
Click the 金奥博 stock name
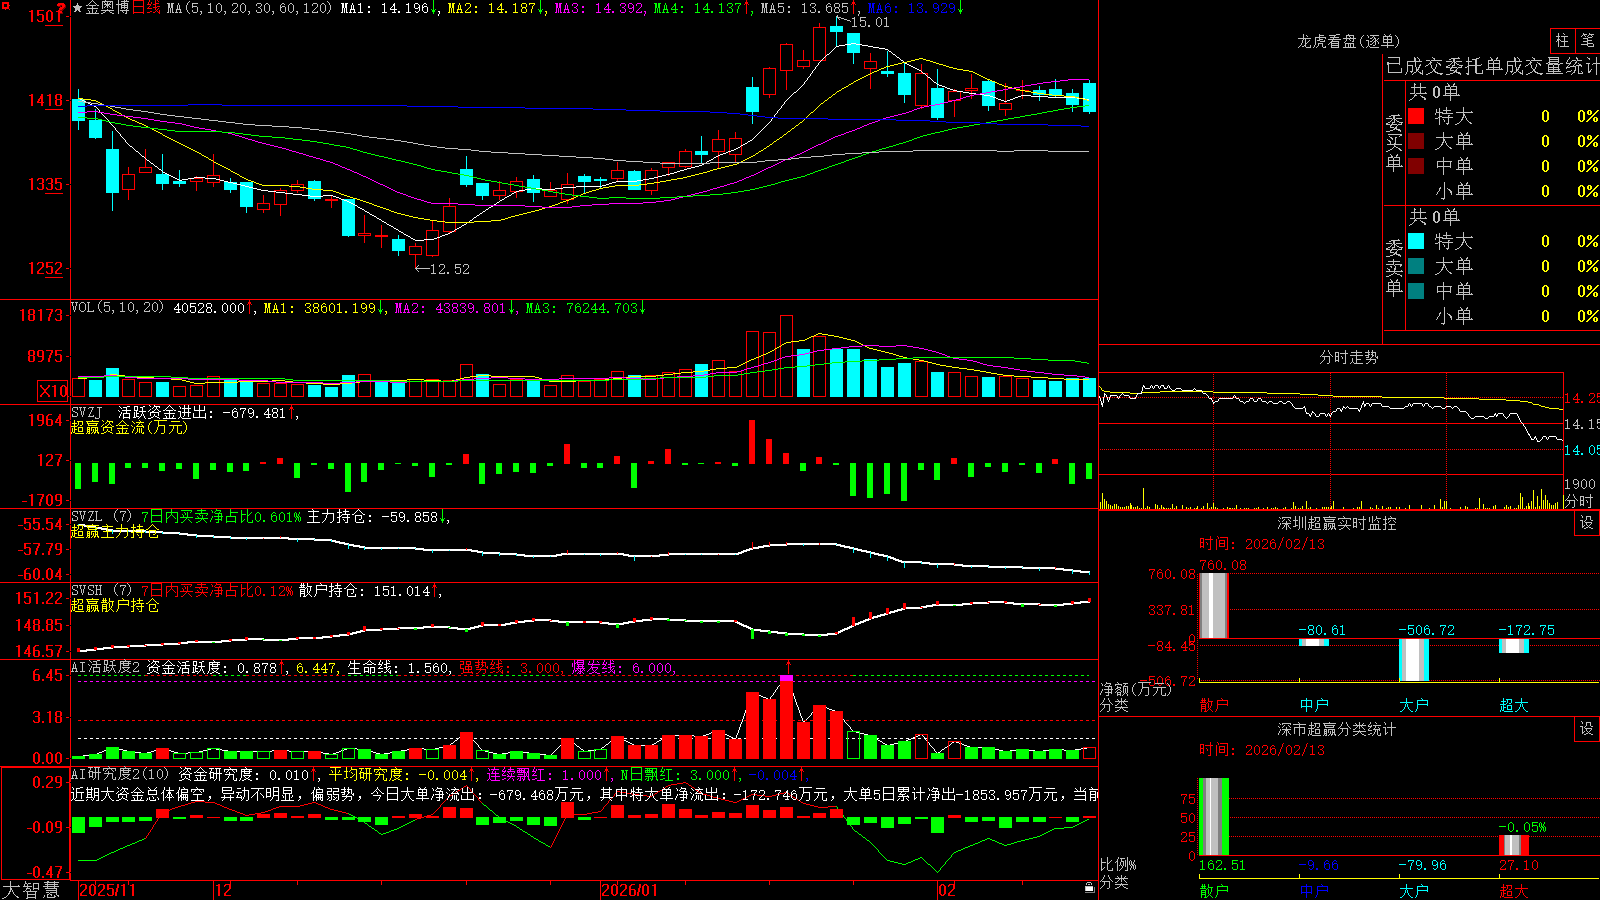pyautogui.click(x=107, y=8)
